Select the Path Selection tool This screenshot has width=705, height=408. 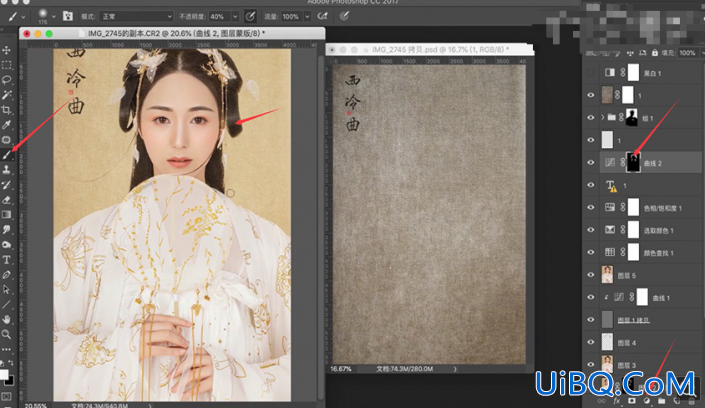tap(6, 289)
